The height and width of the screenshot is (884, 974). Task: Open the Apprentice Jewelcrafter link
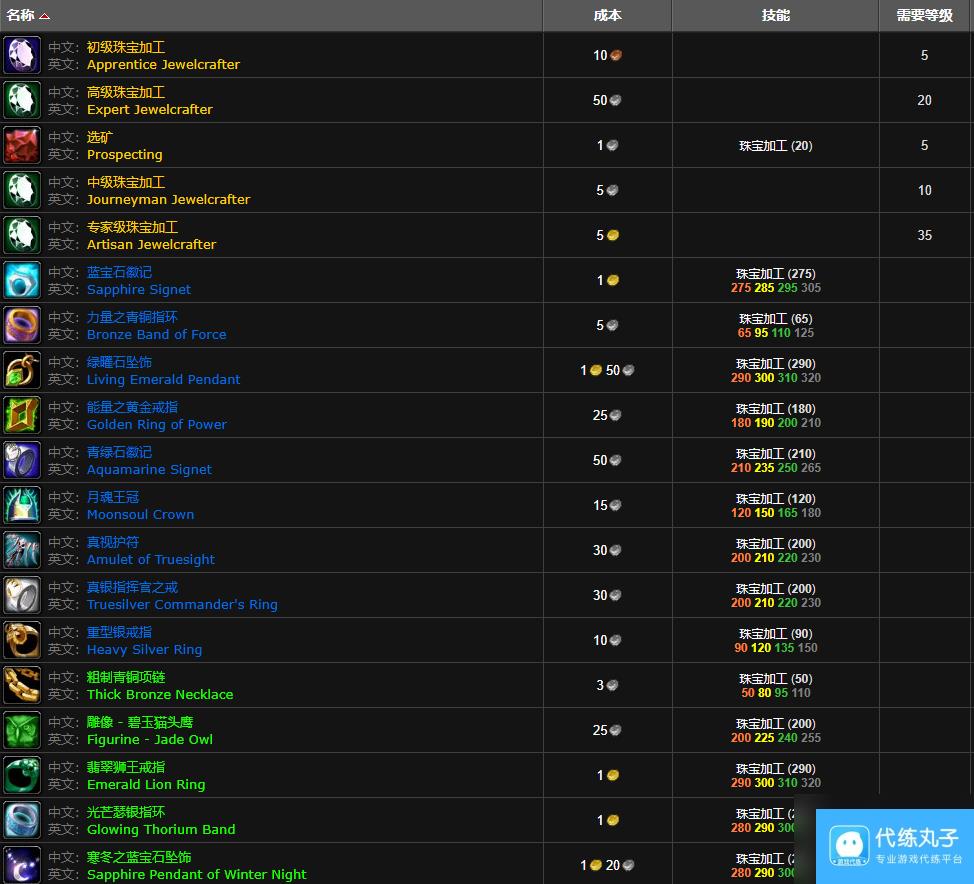[x=163, y=65]
